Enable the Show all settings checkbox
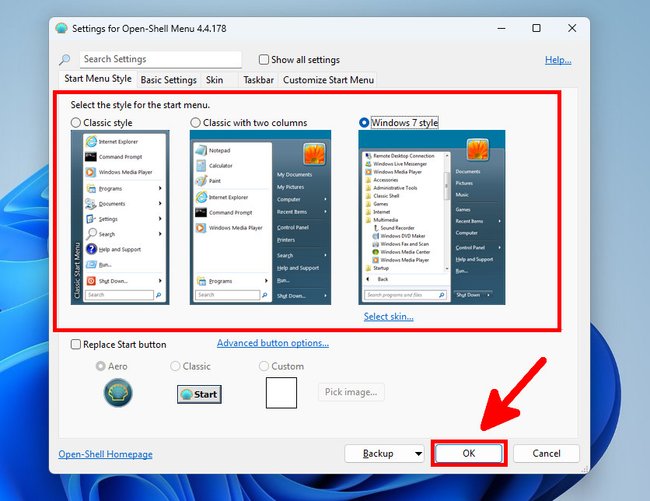650x501 pixels. (x=264, y=60)
